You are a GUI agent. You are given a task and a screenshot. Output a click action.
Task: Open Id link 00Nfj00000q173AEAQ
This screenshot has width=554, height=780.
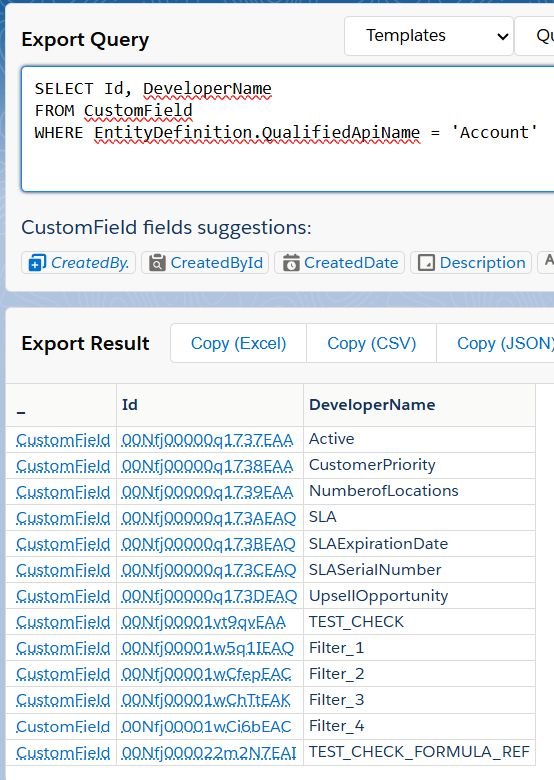tap(209, 518)
